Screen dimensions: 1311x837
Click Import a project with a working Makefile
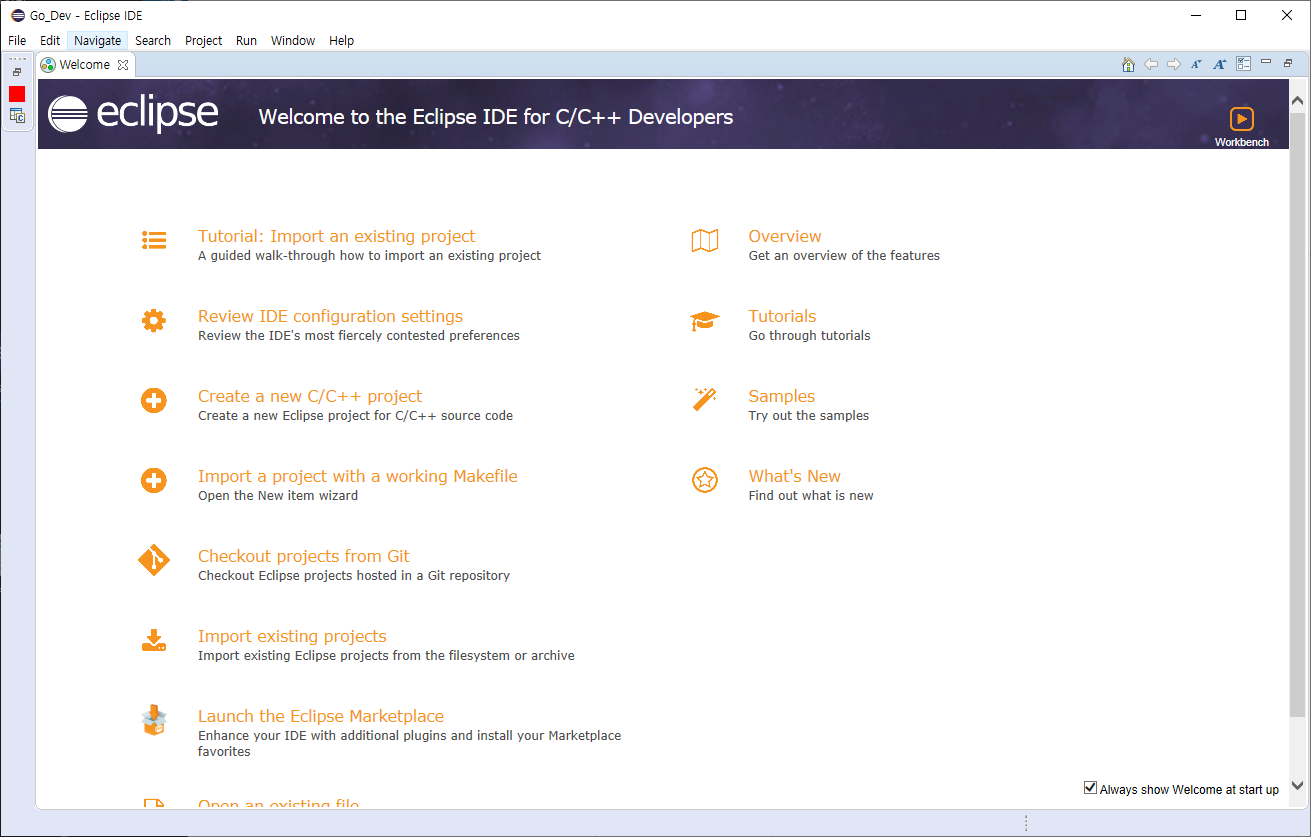[358, 476]
